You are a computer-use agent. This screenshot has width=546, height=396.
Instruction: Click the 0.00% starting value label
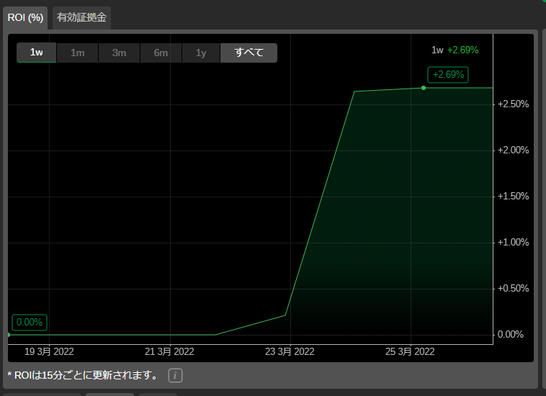pos(29,322)
